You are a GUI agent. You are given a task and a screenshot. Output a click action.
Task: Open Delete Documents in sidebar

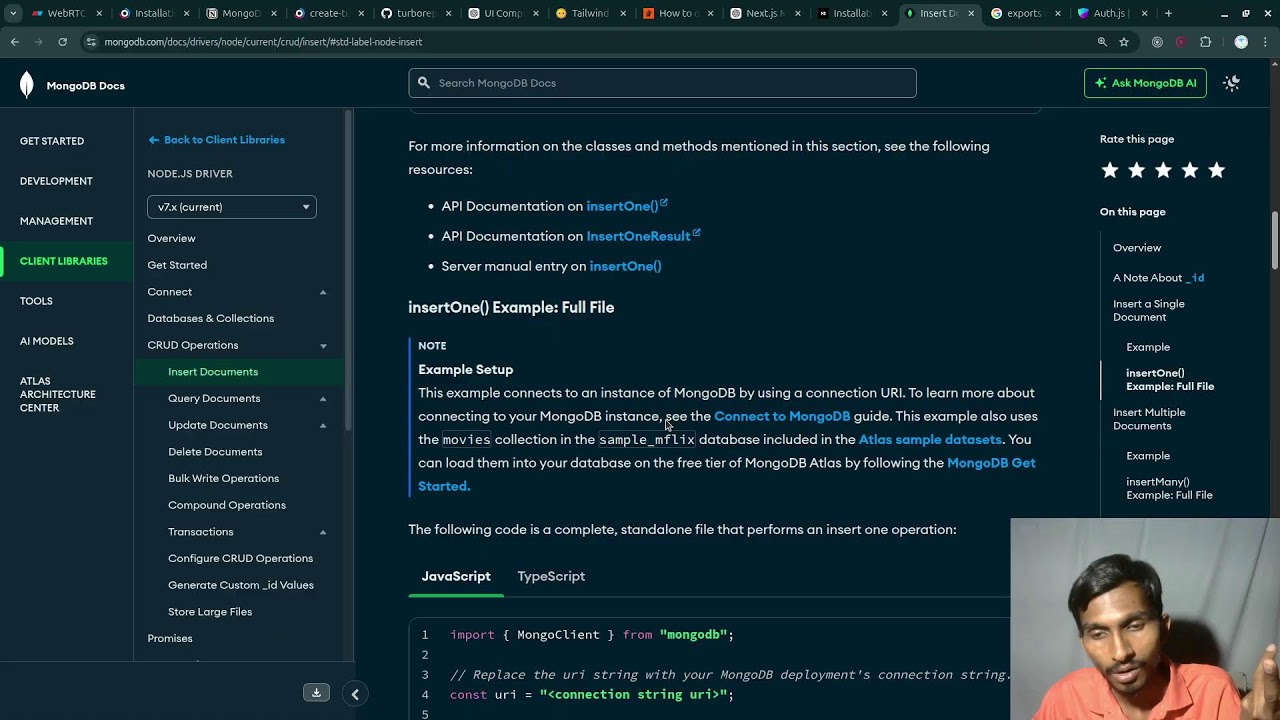click(215, 452)
